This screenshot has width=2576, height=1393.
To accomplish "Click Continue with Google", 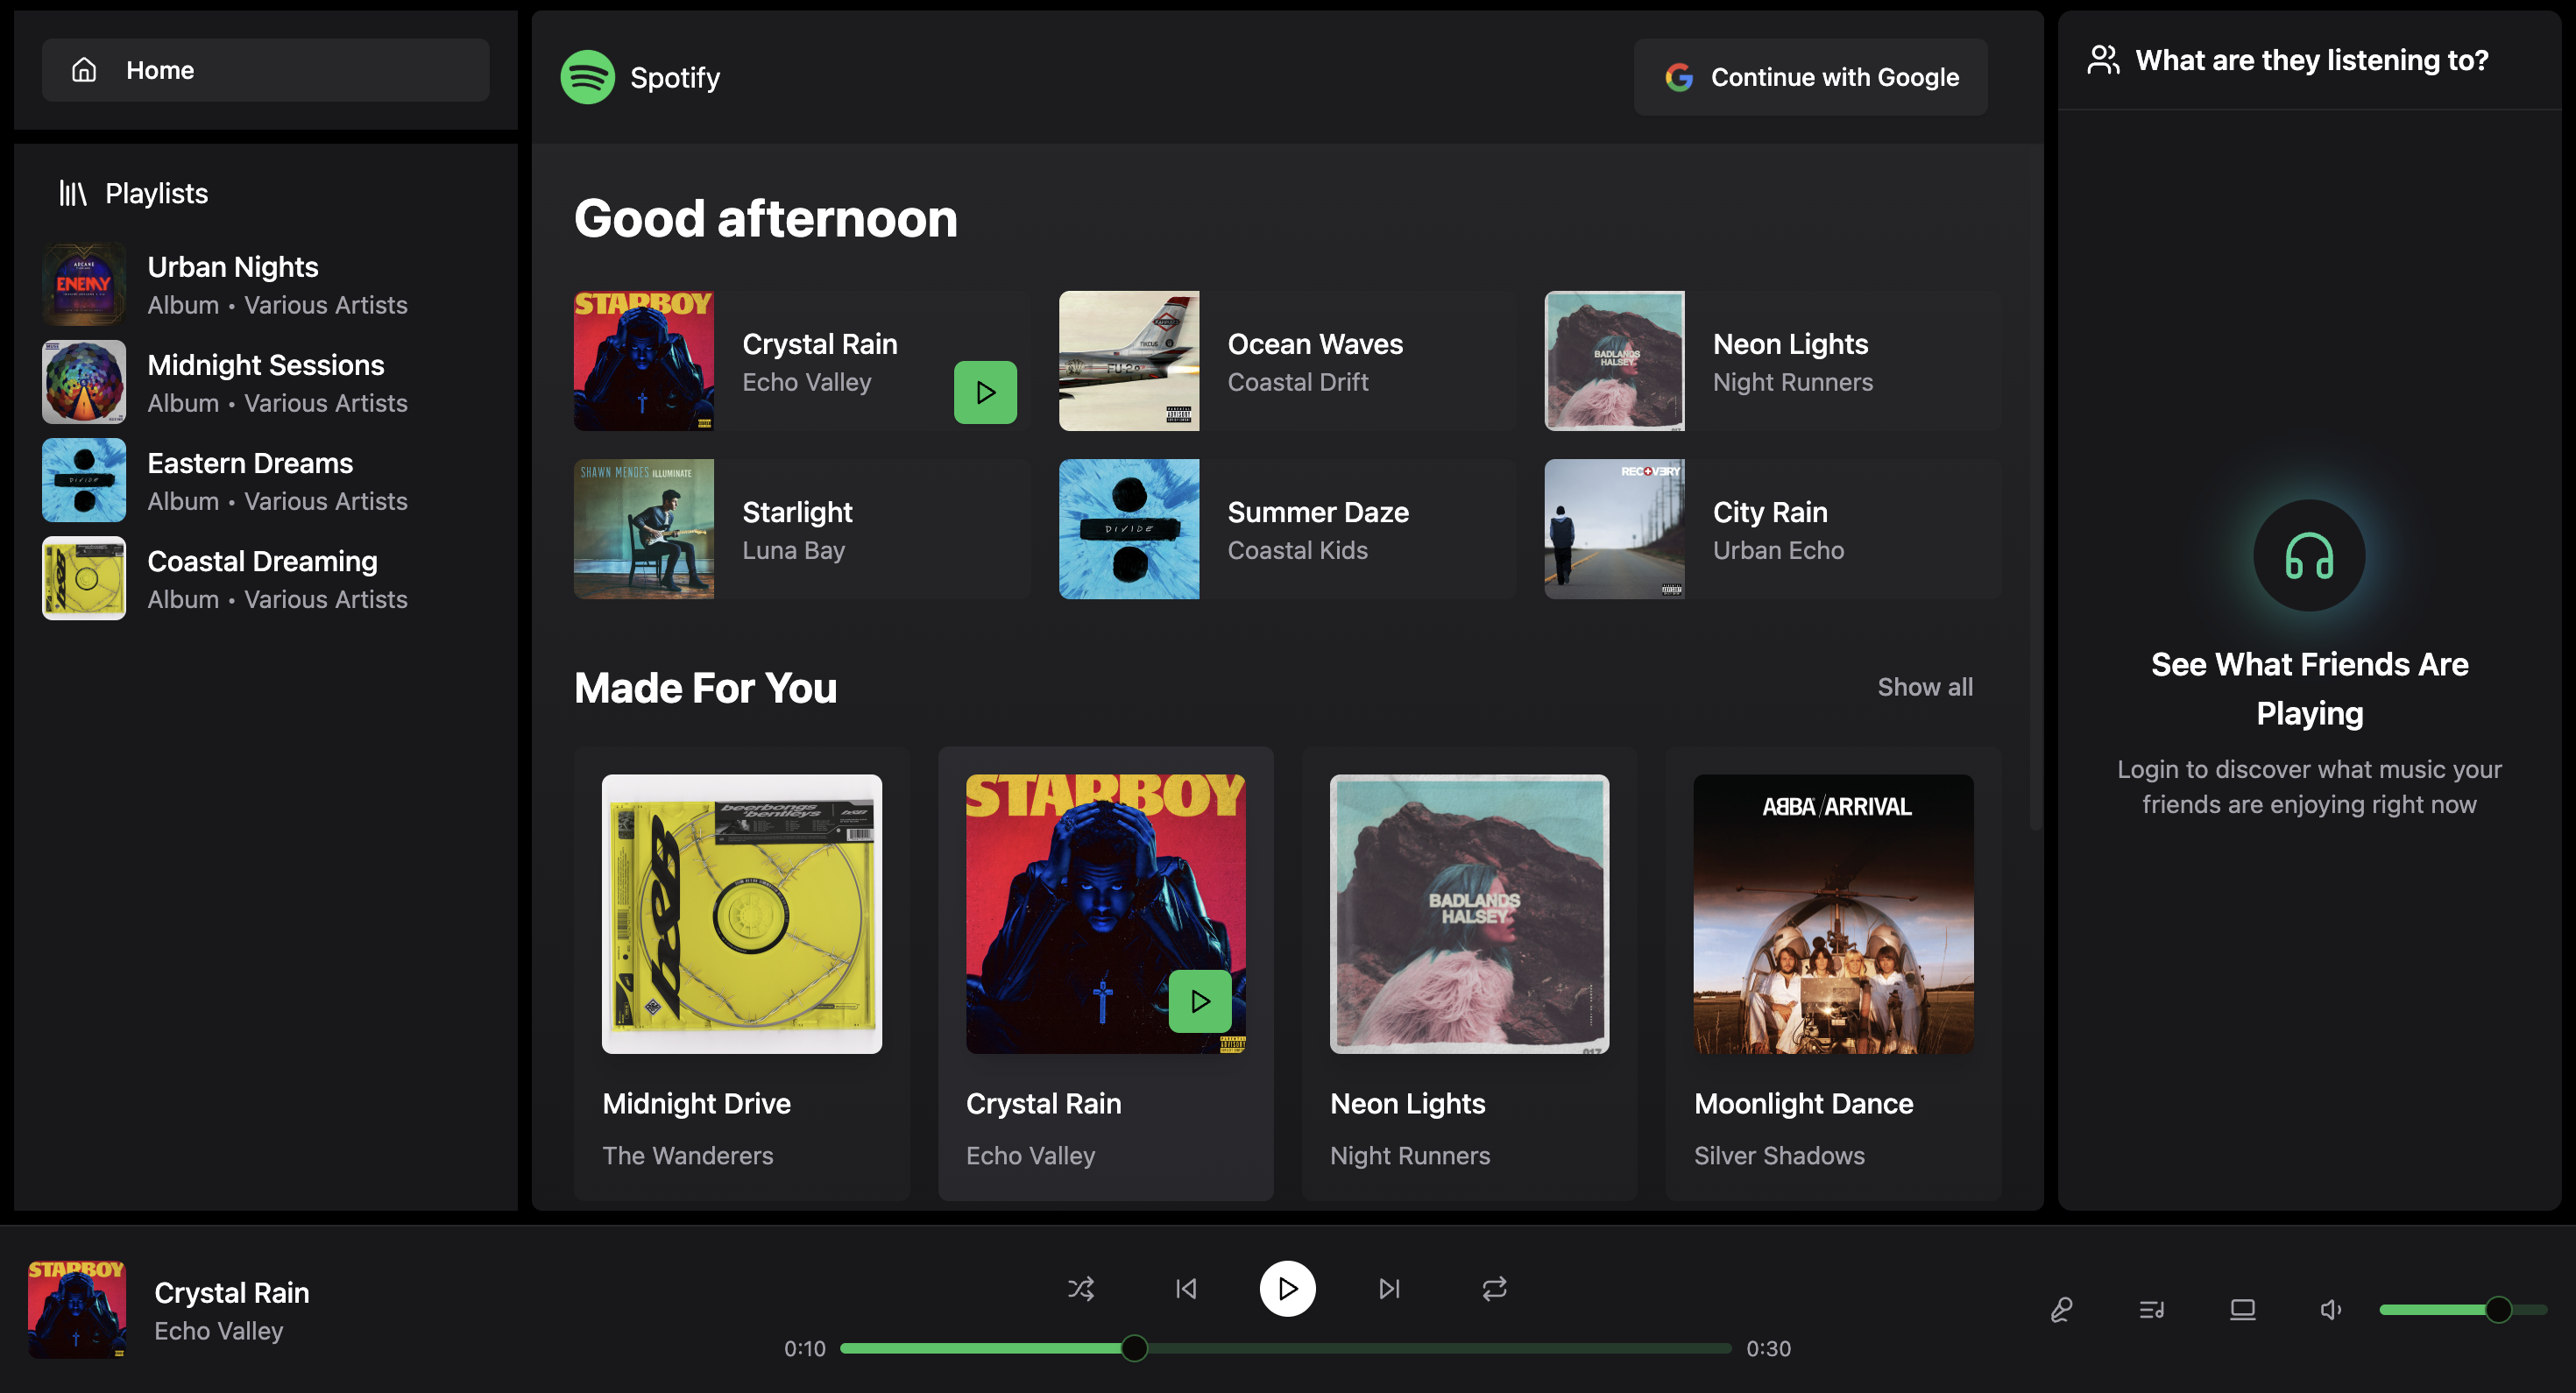I will (1810, 77).
